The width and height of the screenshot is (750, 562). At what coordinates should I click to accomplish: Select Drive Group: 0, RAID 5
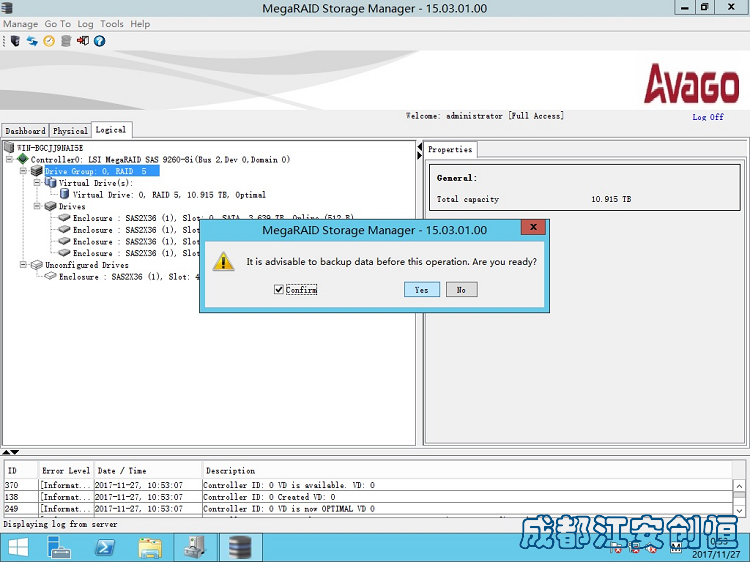[101, 171]
